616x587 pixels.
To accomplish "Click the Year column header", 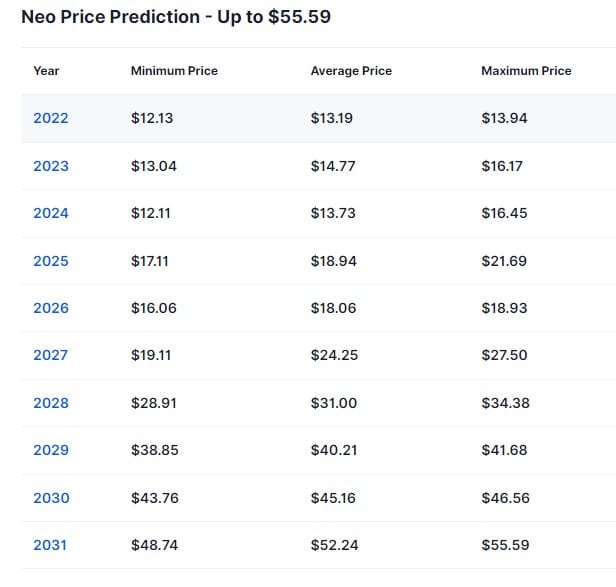I will pos(46,71).
